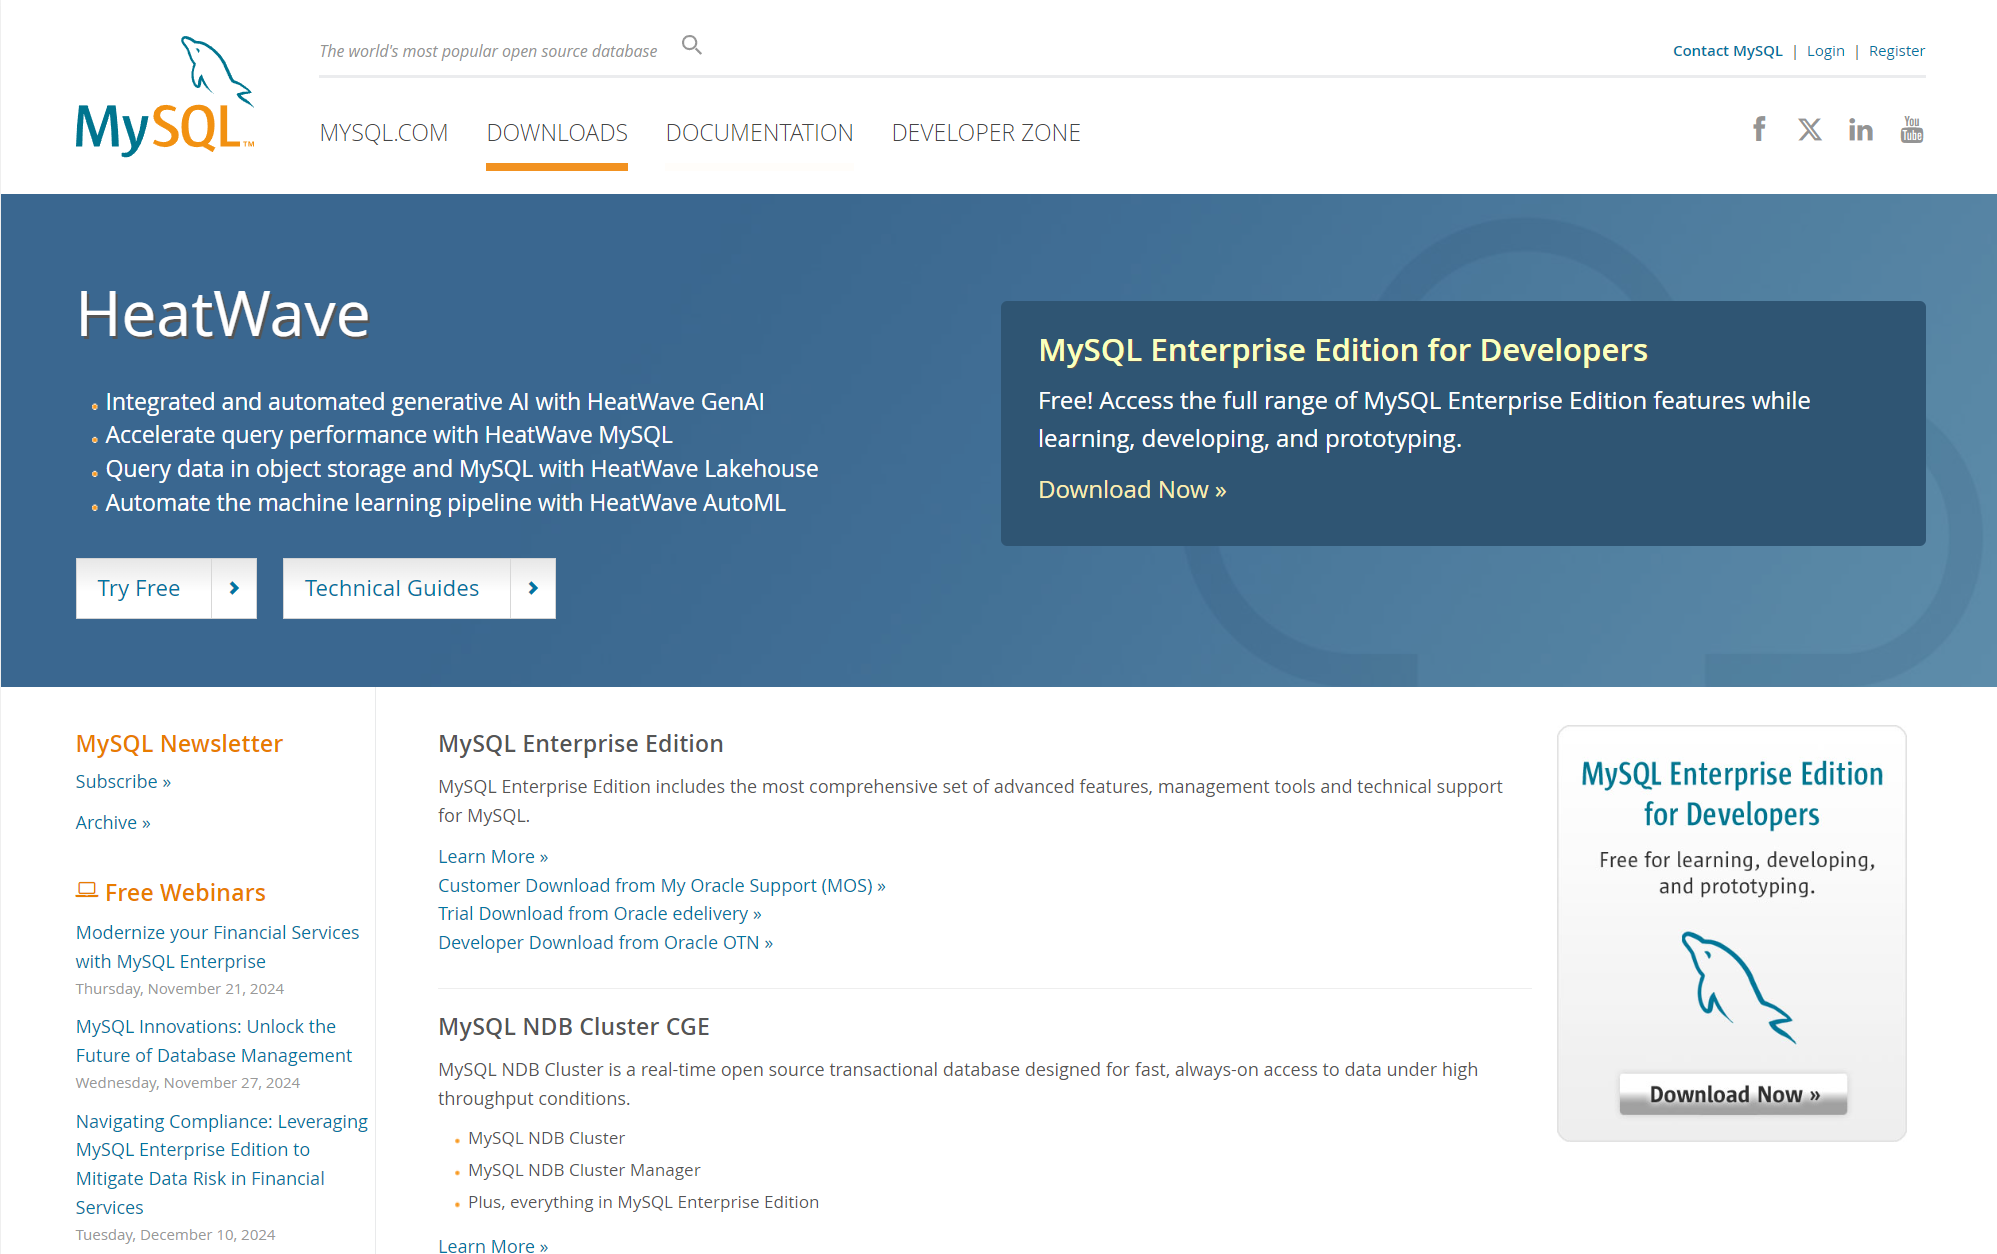Screen dimensions: 1997x1254
Task: Switch to the DOCUMENTATION tab
Action: click(x=759, y=133)
